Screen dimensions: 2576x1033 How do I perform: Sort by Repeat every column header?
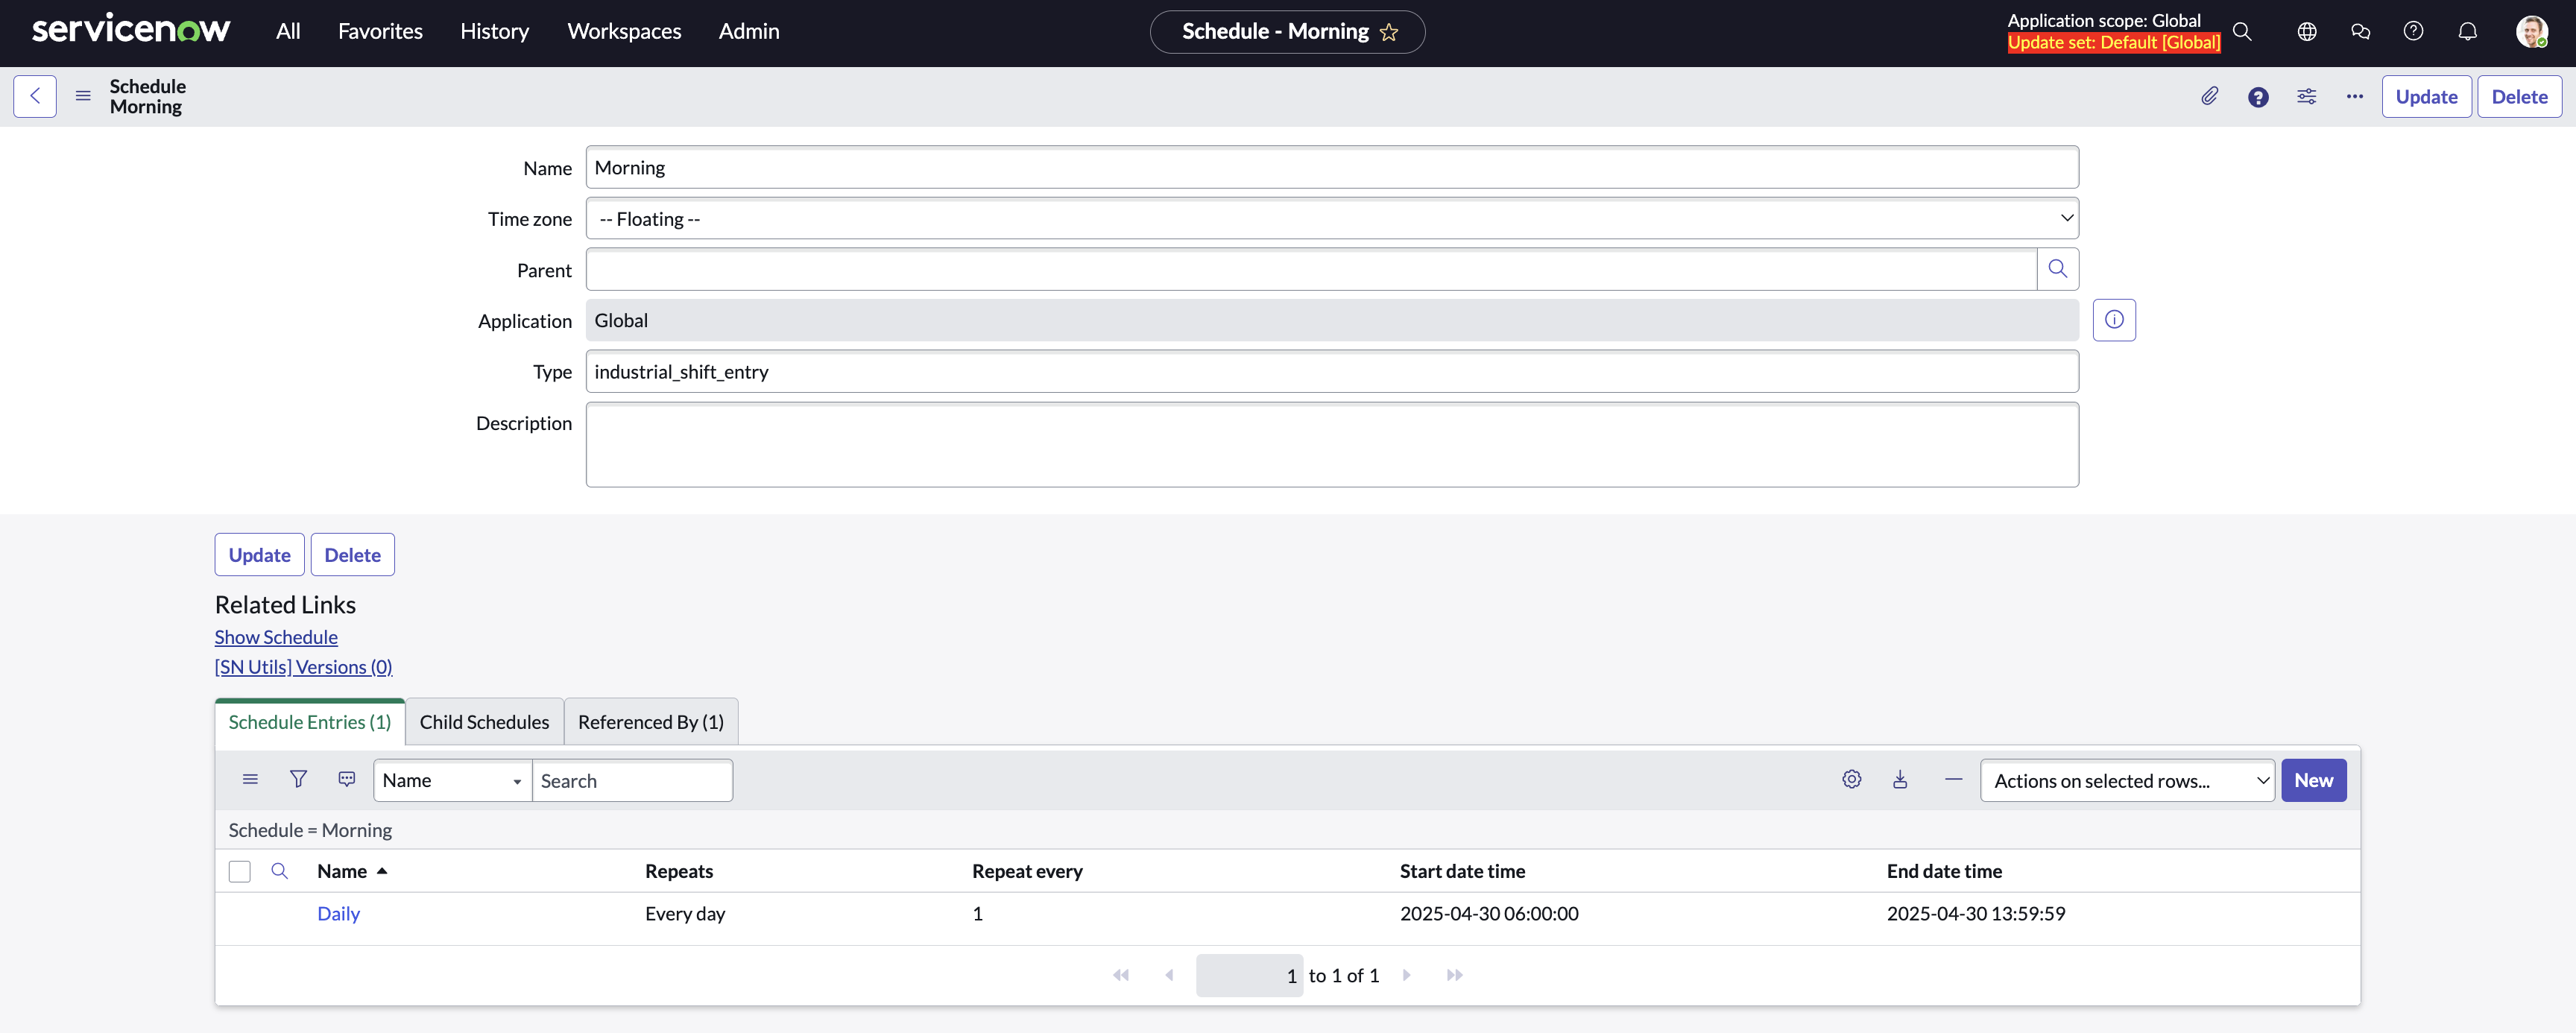(1027, 871)
